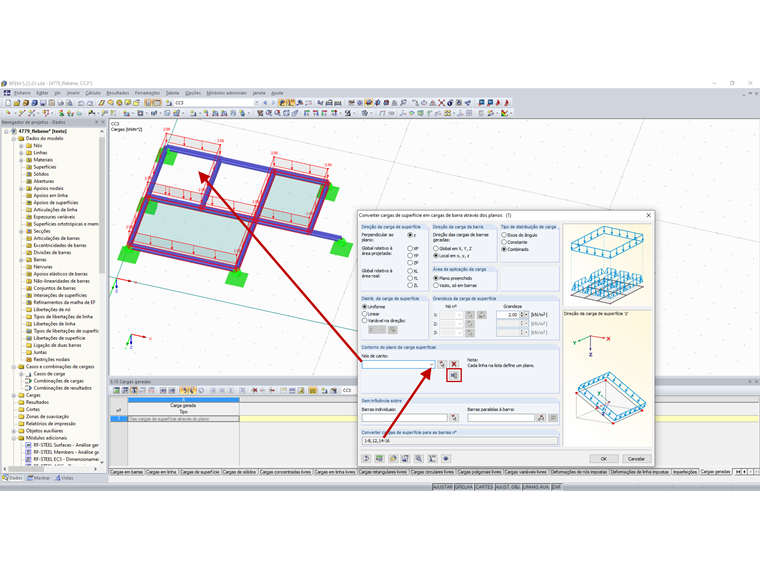Click the units and decimals icon in dialog
This screenshot has height=570, width=760.
click(x=380, y=459)
